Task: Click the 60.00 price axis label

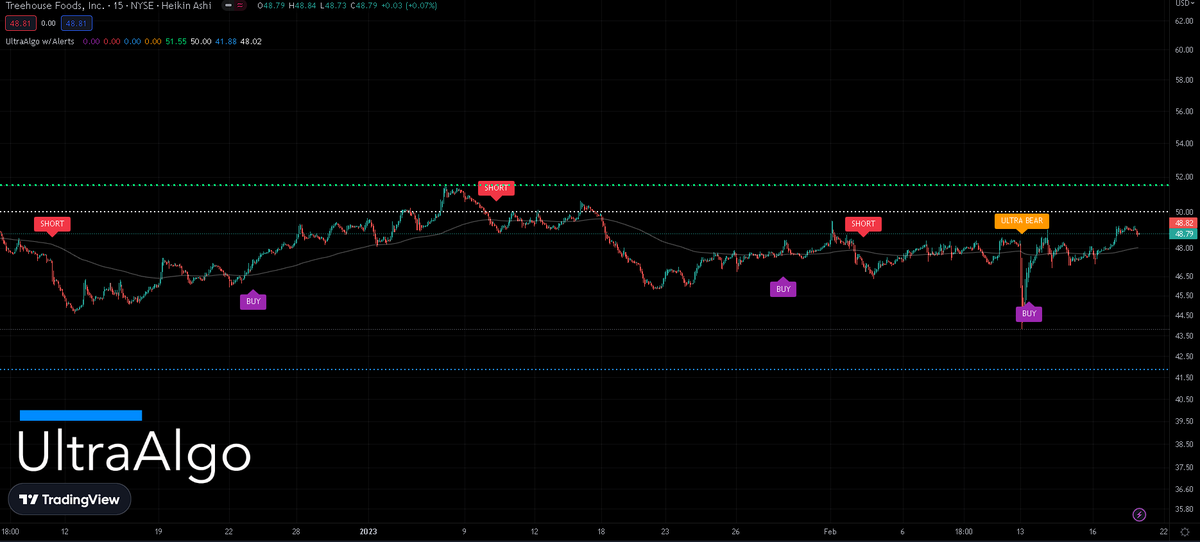Action: pos(1186,49)
